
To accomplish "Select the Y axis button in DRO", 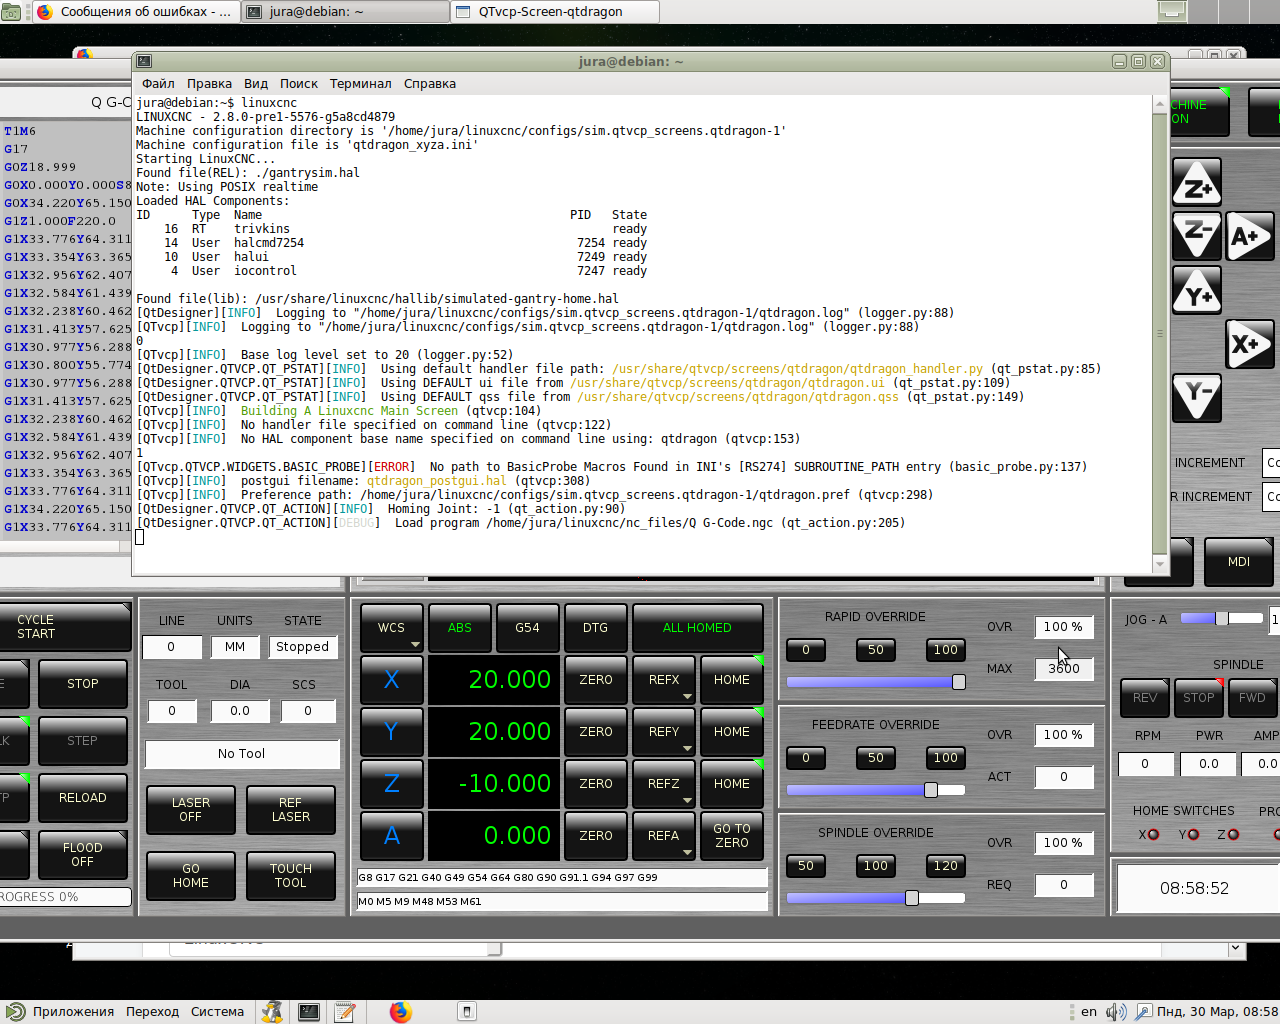I will (392, 732).
